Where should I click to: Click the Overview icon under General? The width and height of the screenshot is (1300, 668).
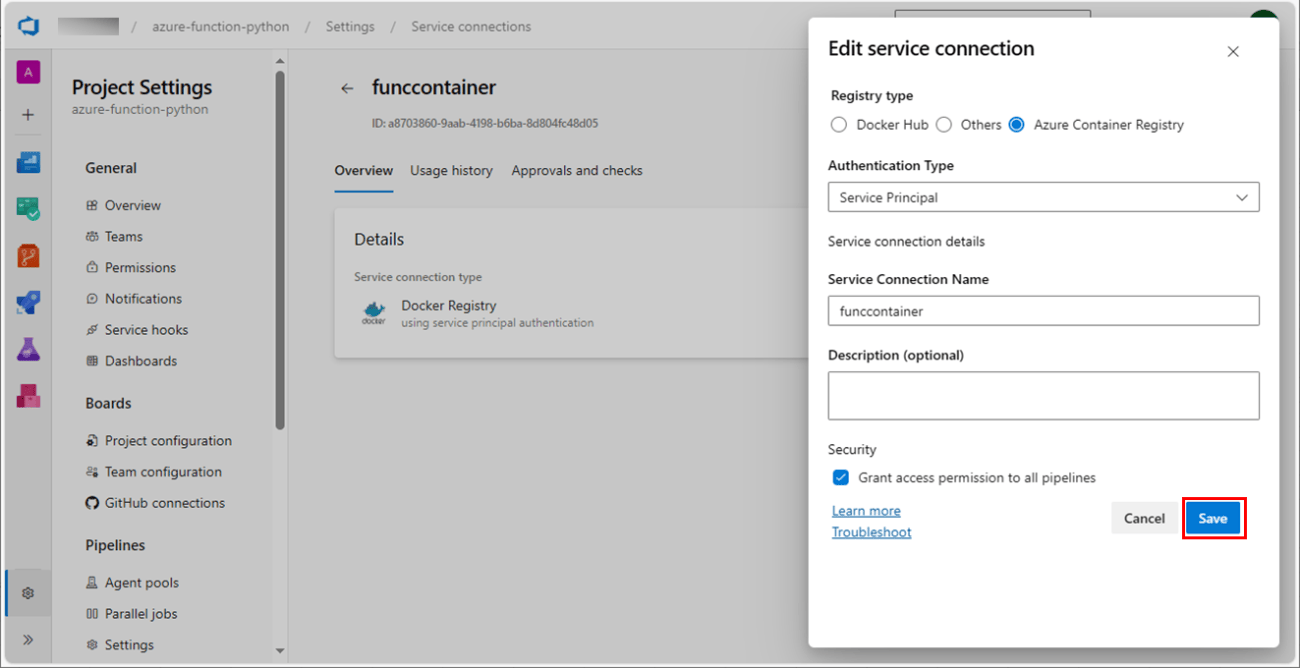pos(92,205)
